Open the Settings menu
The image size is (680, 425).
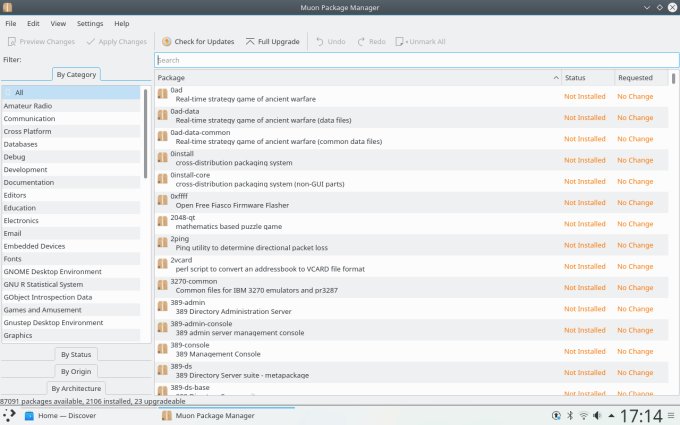(90, 23)
